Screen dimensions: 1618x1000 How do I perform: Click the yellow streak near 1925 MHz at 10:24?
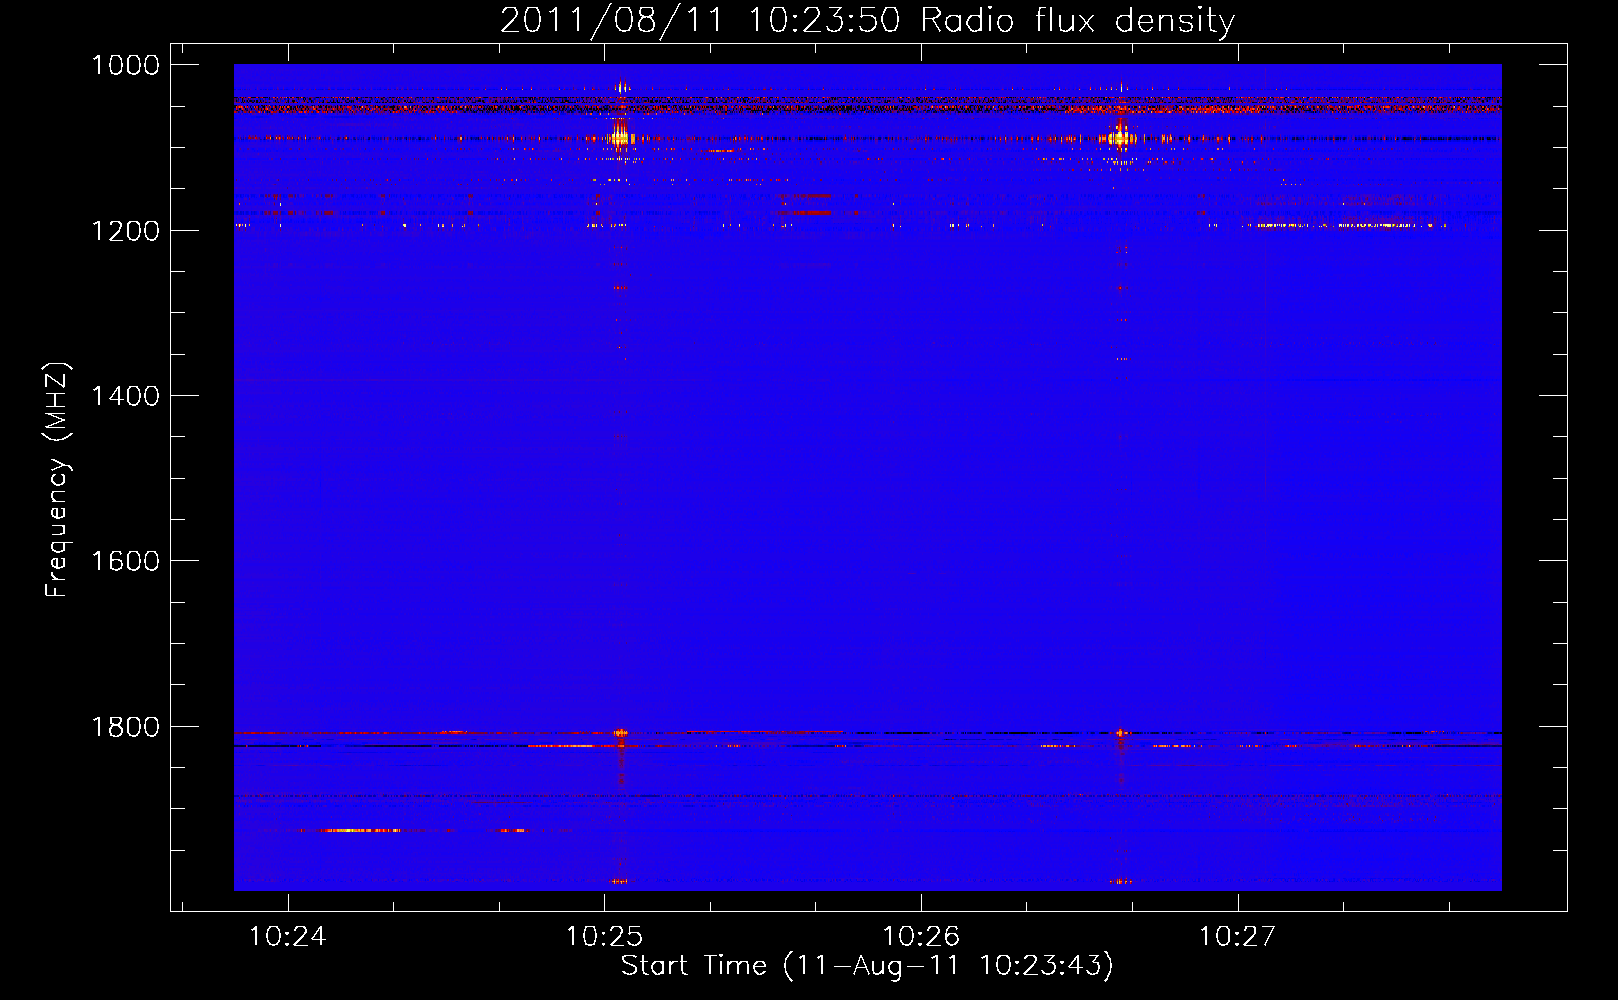361,830
